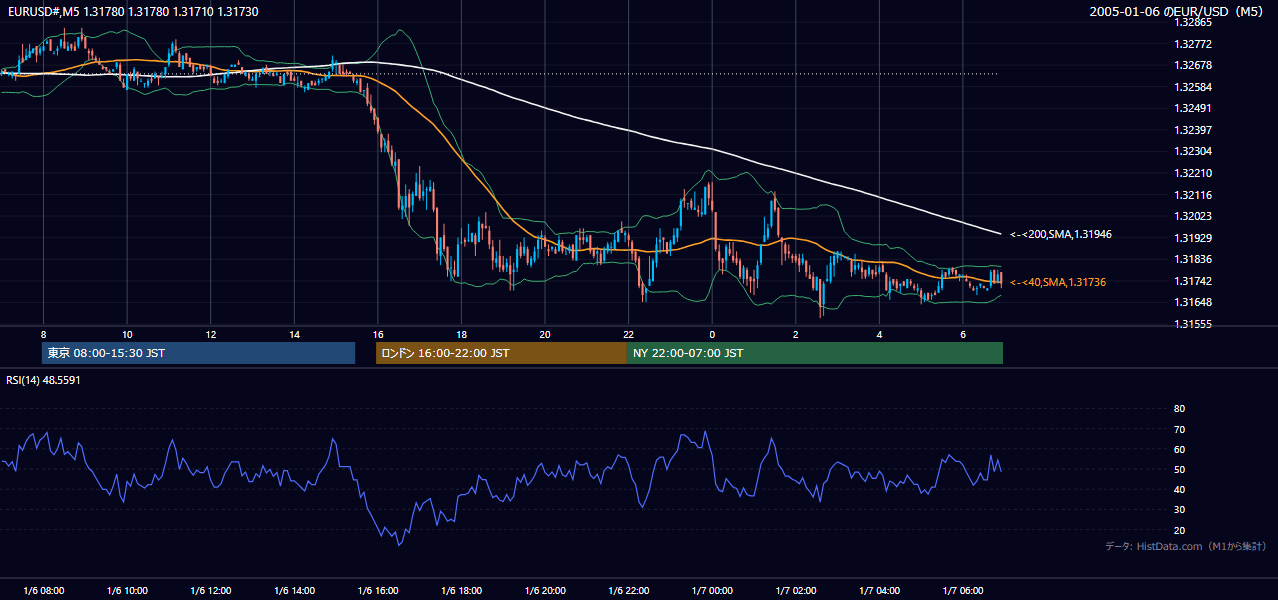
Task: Click hour label 12 under price chart
Action: tap(211, 333)
